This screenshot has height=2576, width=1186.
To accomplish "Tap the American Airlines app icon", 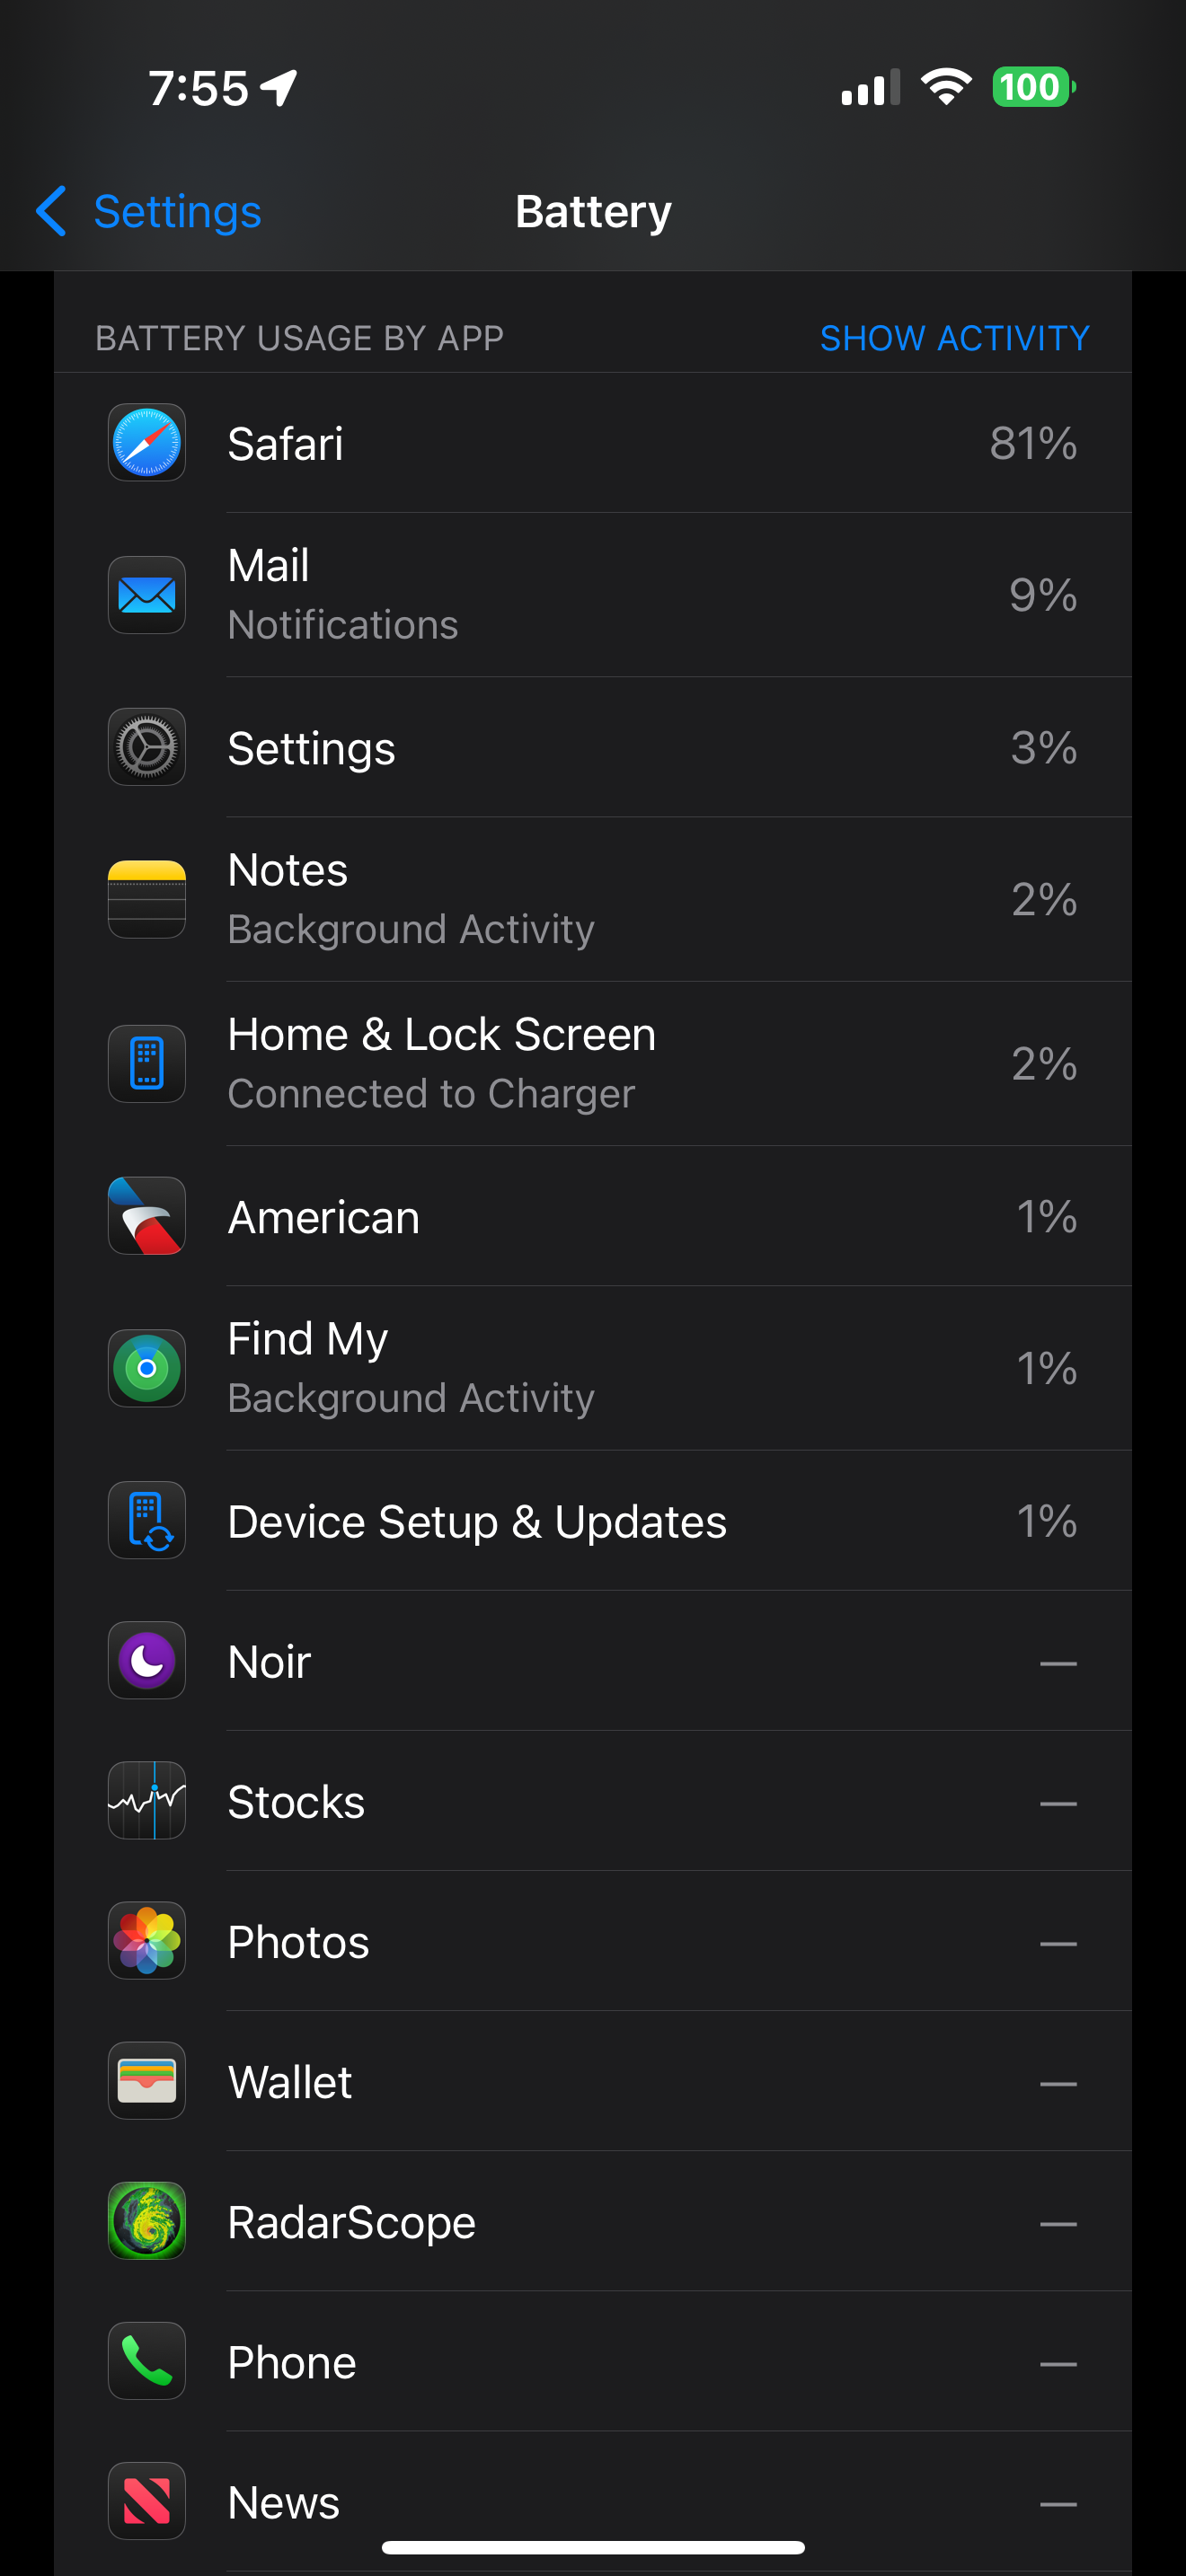I will pyautogui.click(x=147, y=1216).
